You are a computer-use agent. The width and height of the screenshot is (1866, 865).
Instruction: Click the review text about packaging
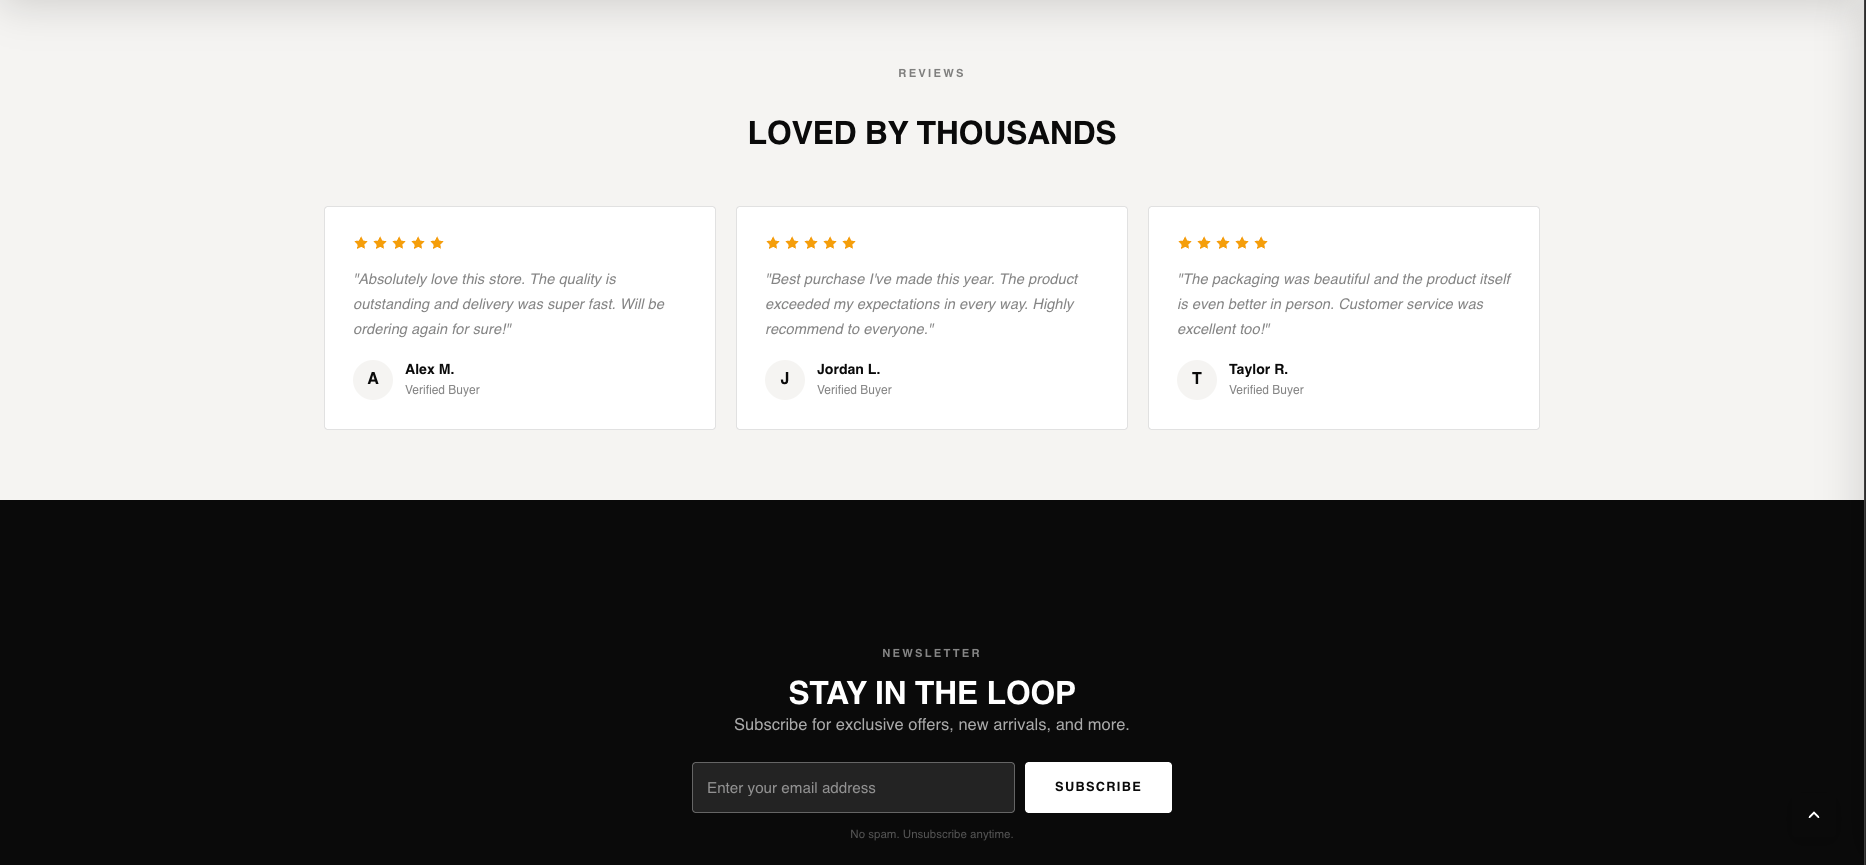tap(1343, 304)
